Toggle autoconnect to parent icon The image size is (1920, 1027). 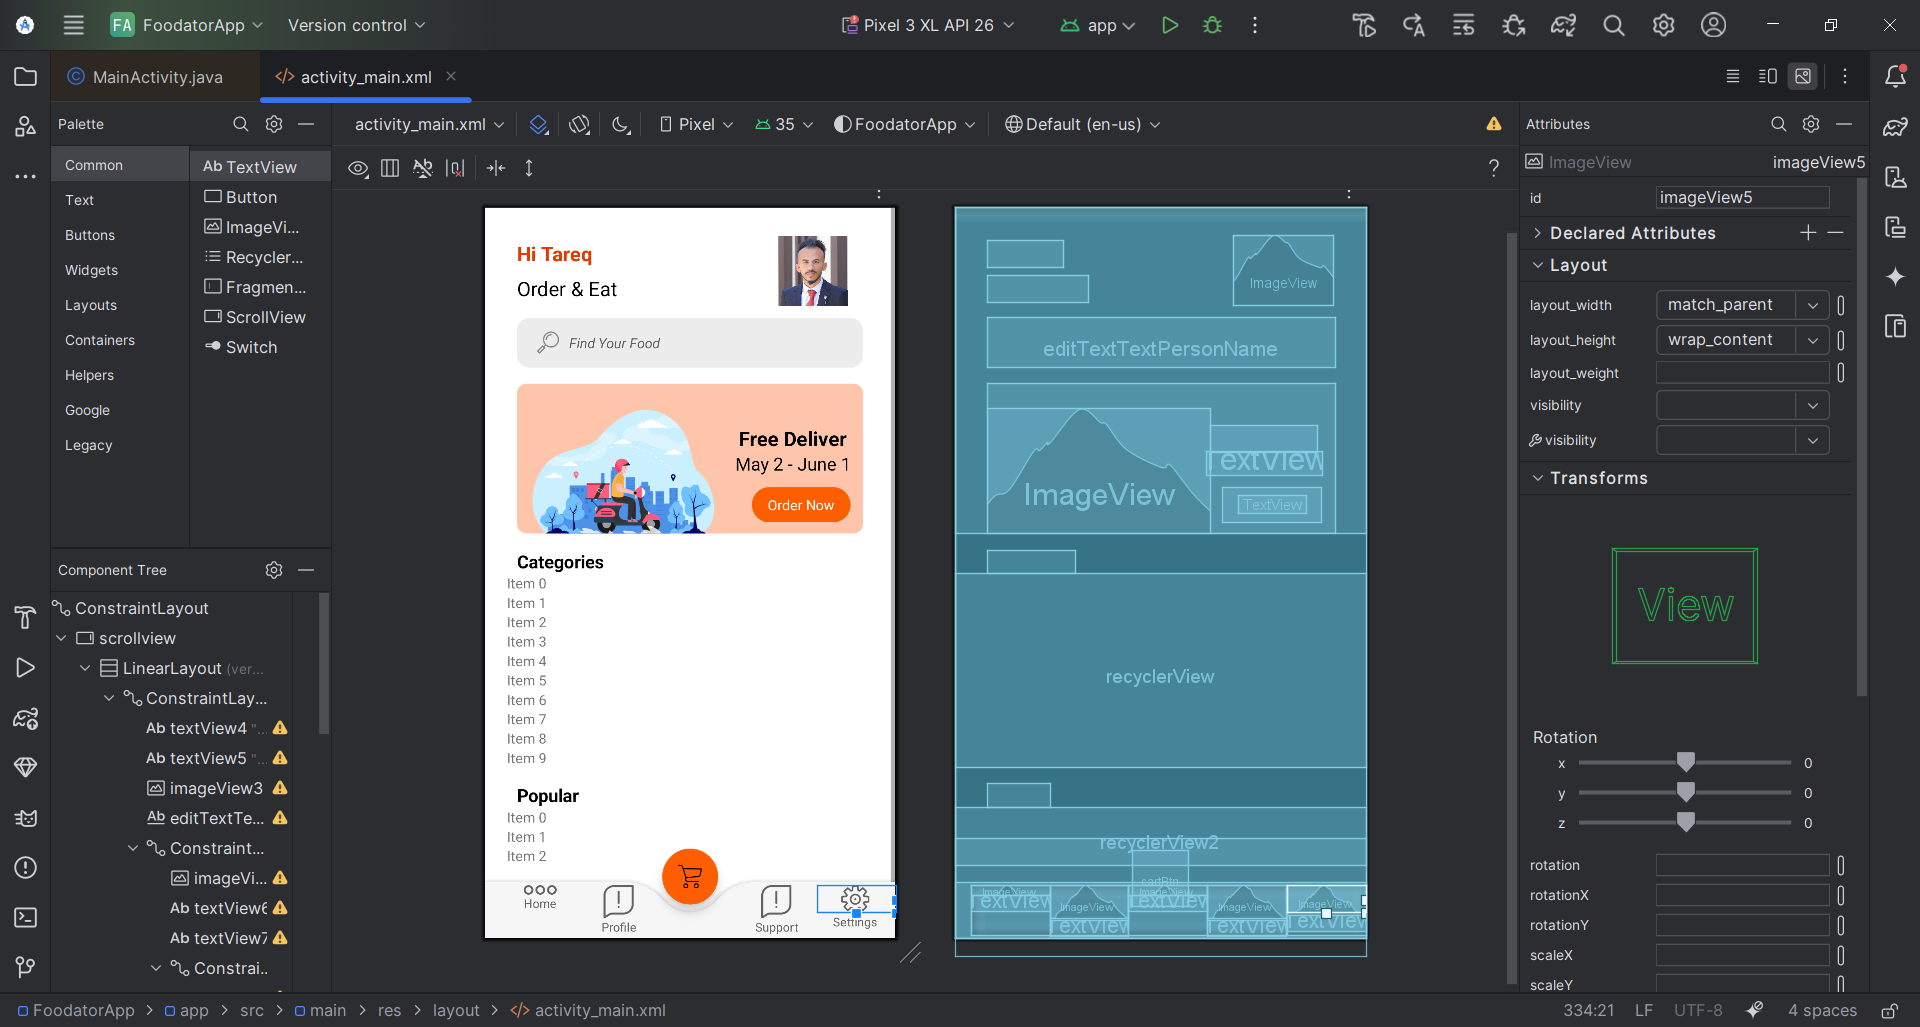423,168
